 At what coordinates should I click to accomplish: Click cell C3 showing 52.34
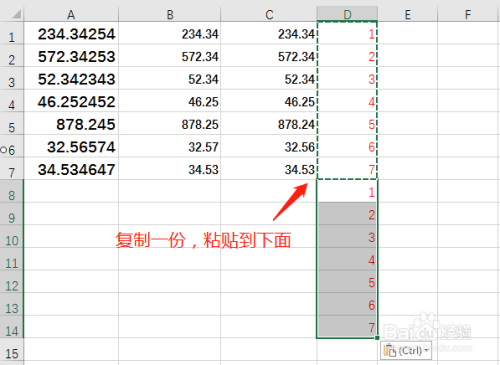tap(269, 79)
